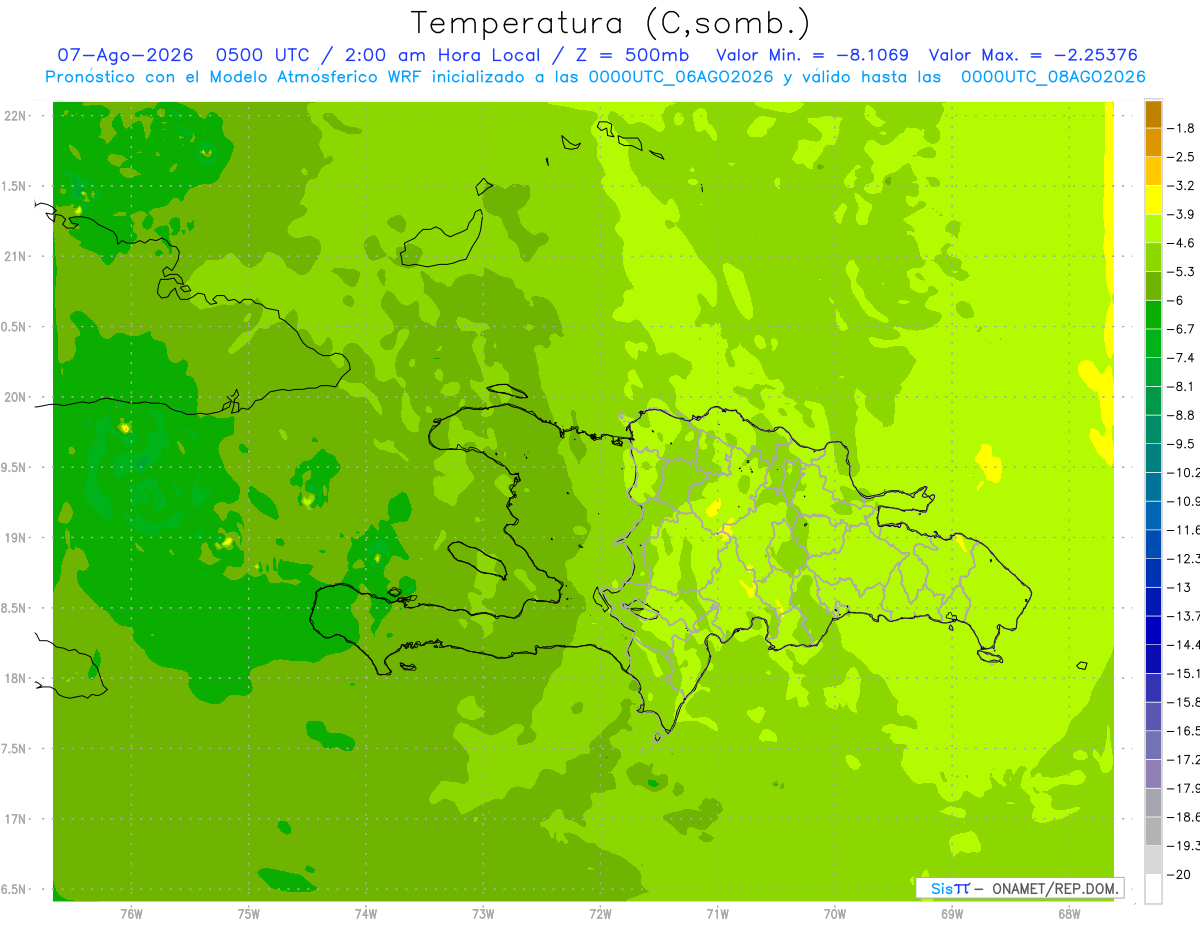Pick the white swatch below -20
This screenshot has width=1200, height=927.
click(1153, 889)
